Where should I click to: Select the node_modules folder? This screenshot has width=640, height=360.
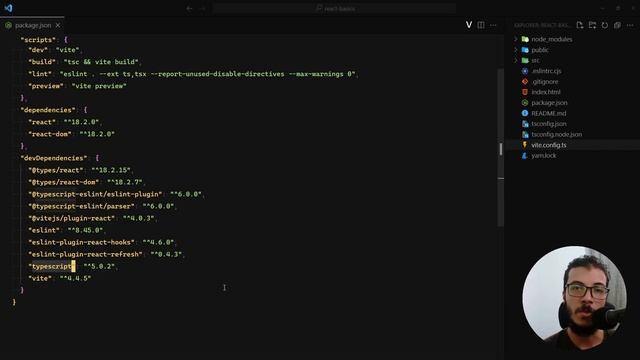coord(551,39)
